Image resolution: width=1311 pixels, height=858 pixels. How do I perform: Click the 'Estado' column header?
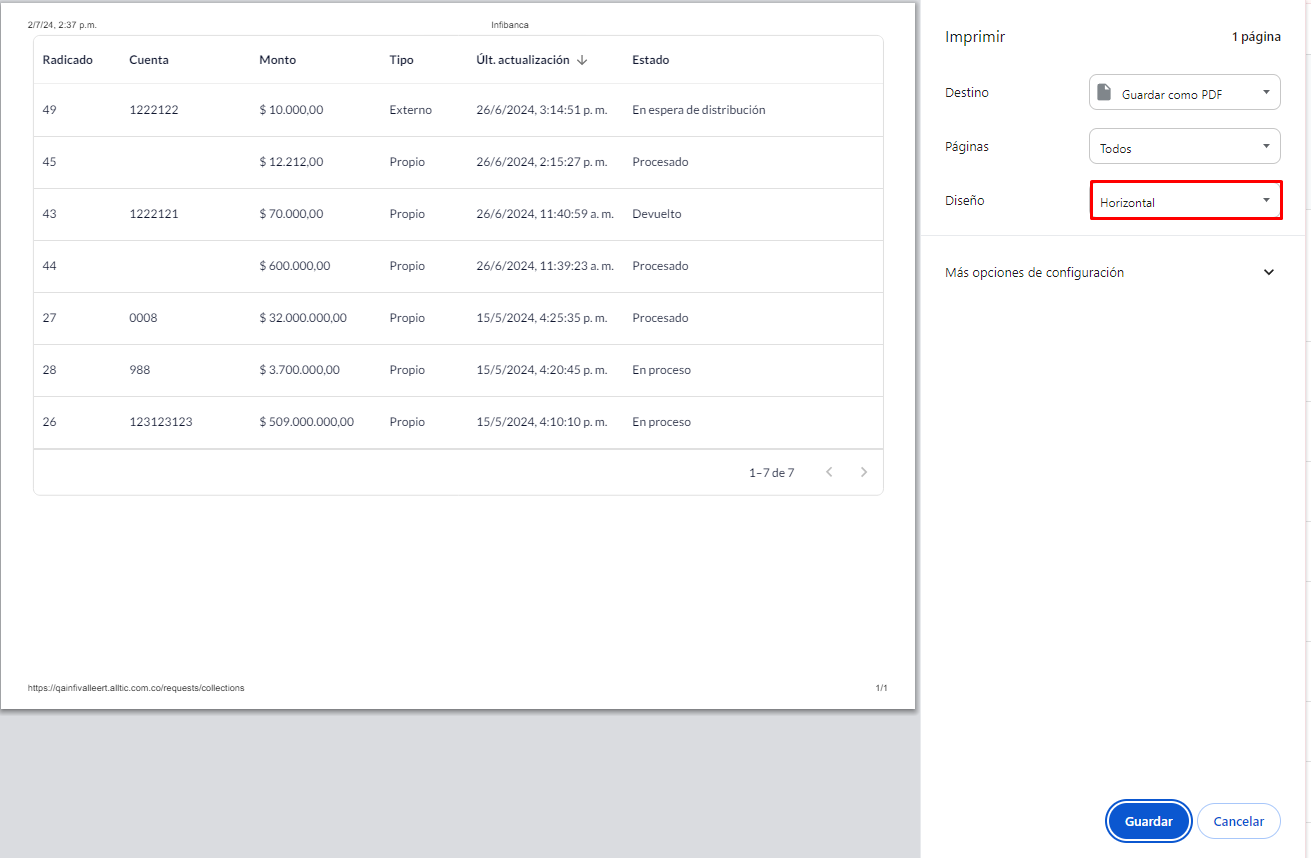click(650, 60)
